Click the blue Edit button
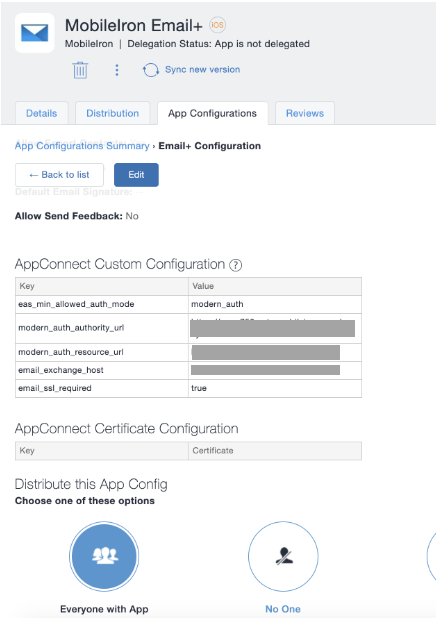Viewport: 436px width, 619px height. pos(136,175)
